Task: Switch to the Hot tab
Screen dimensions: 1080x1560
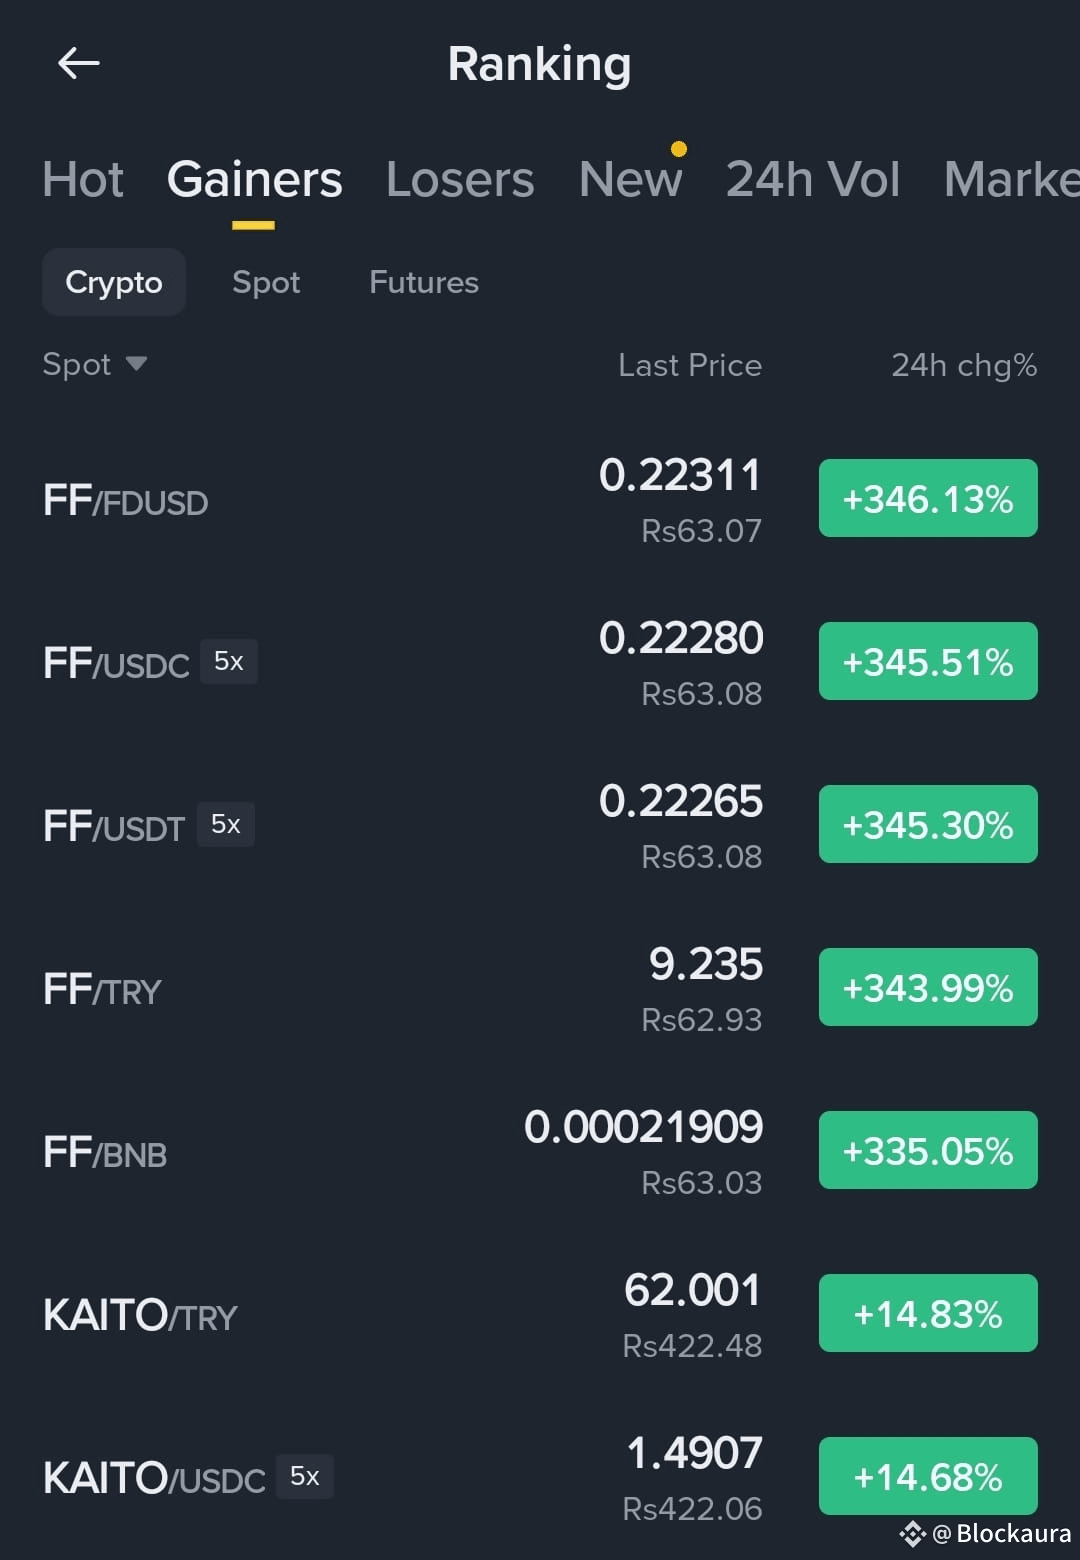Action: click(x=83, y=180)
